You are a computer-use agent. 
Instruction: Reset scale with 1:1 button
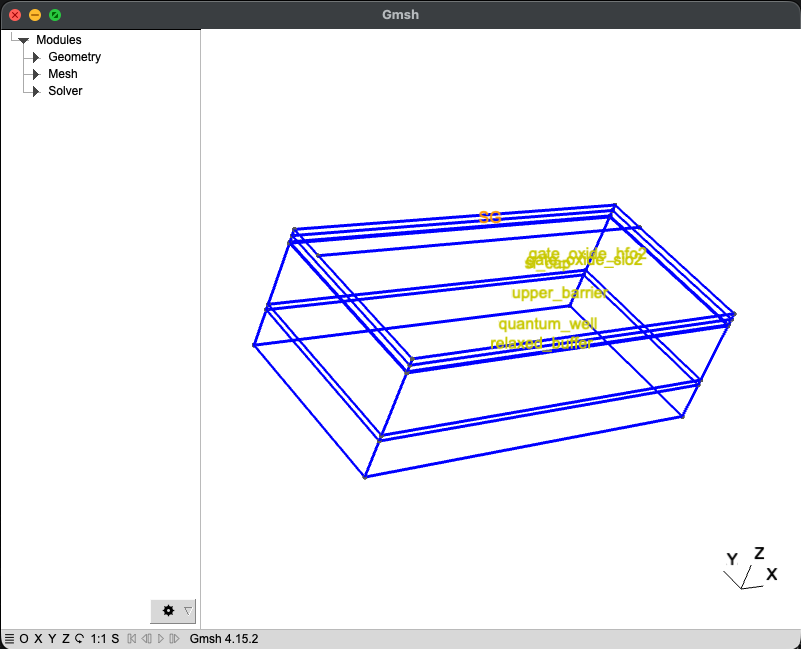[x=98, y=639]
